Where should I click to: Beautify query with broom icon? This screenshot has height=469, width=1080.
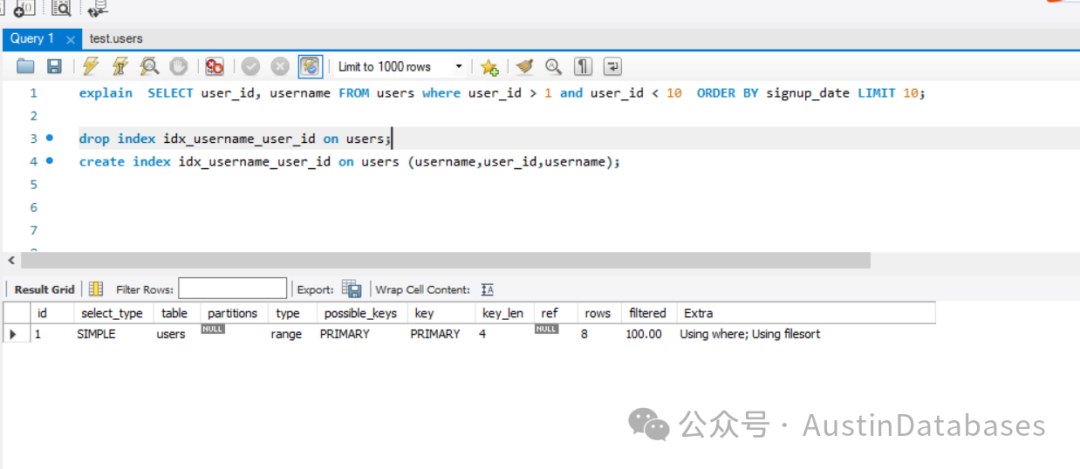(525, 66)
